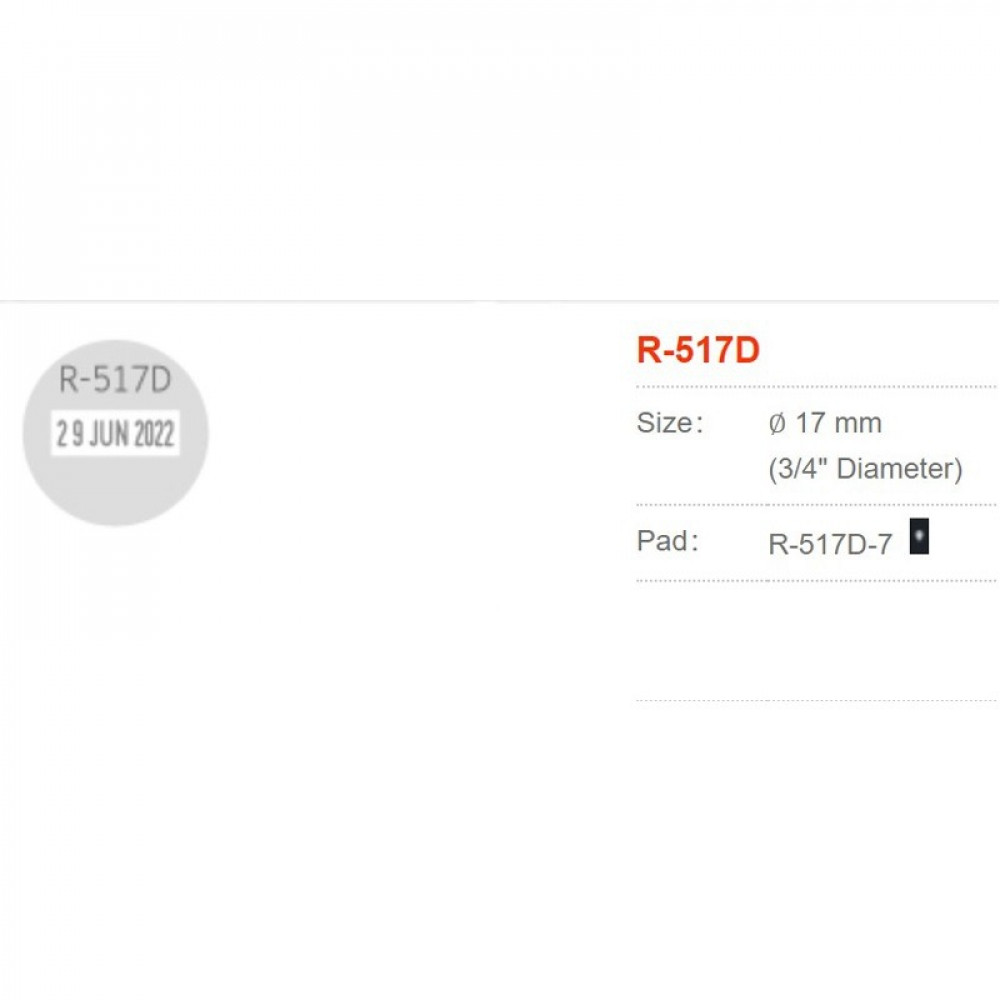The height and width of the screenshot is (1000, 1000).
Task: Click the empty spec row under Pad
Action: pyautogui.click(x=815, y=640)
